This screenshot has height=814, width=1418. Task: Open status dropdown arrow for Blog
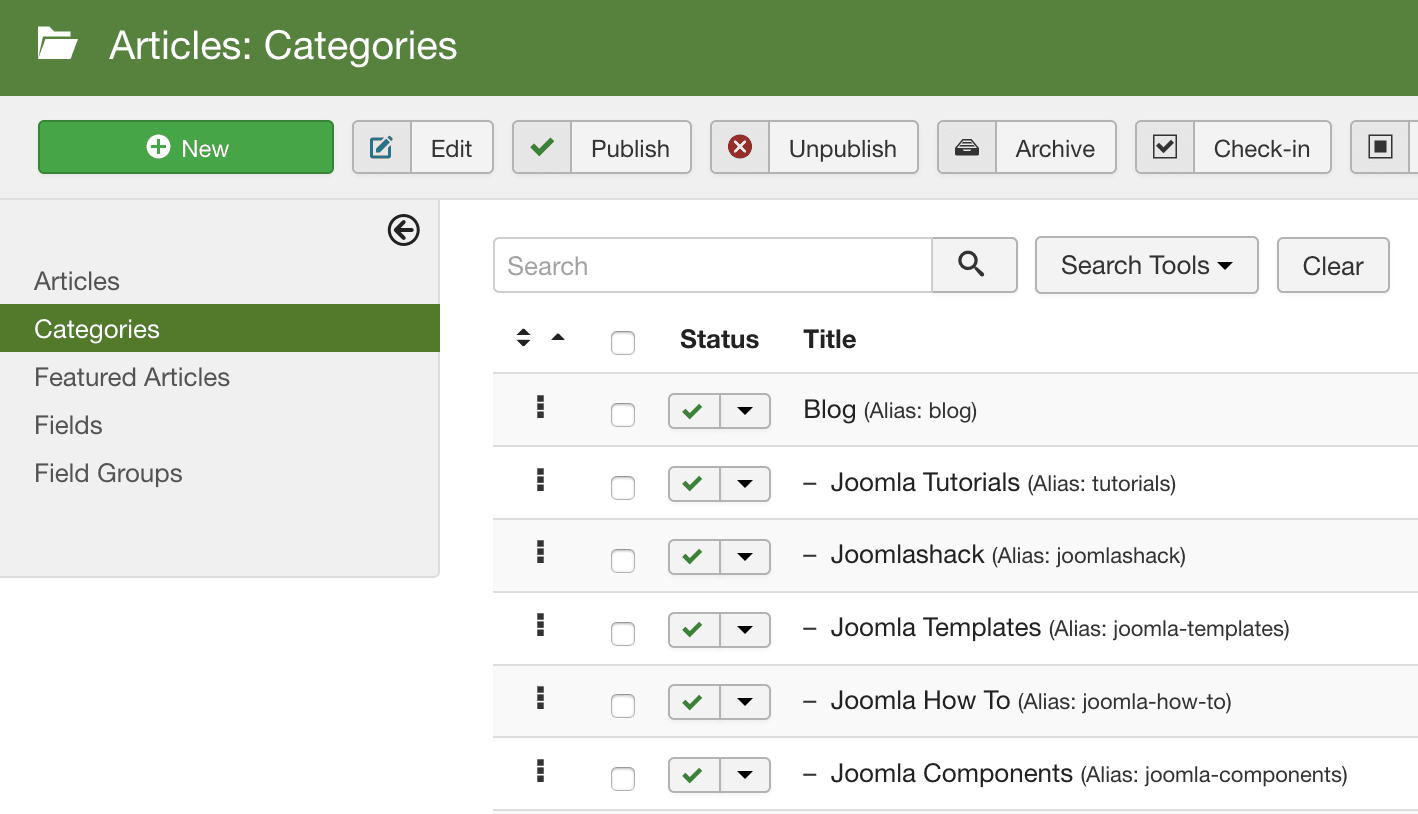coord(745,411)
